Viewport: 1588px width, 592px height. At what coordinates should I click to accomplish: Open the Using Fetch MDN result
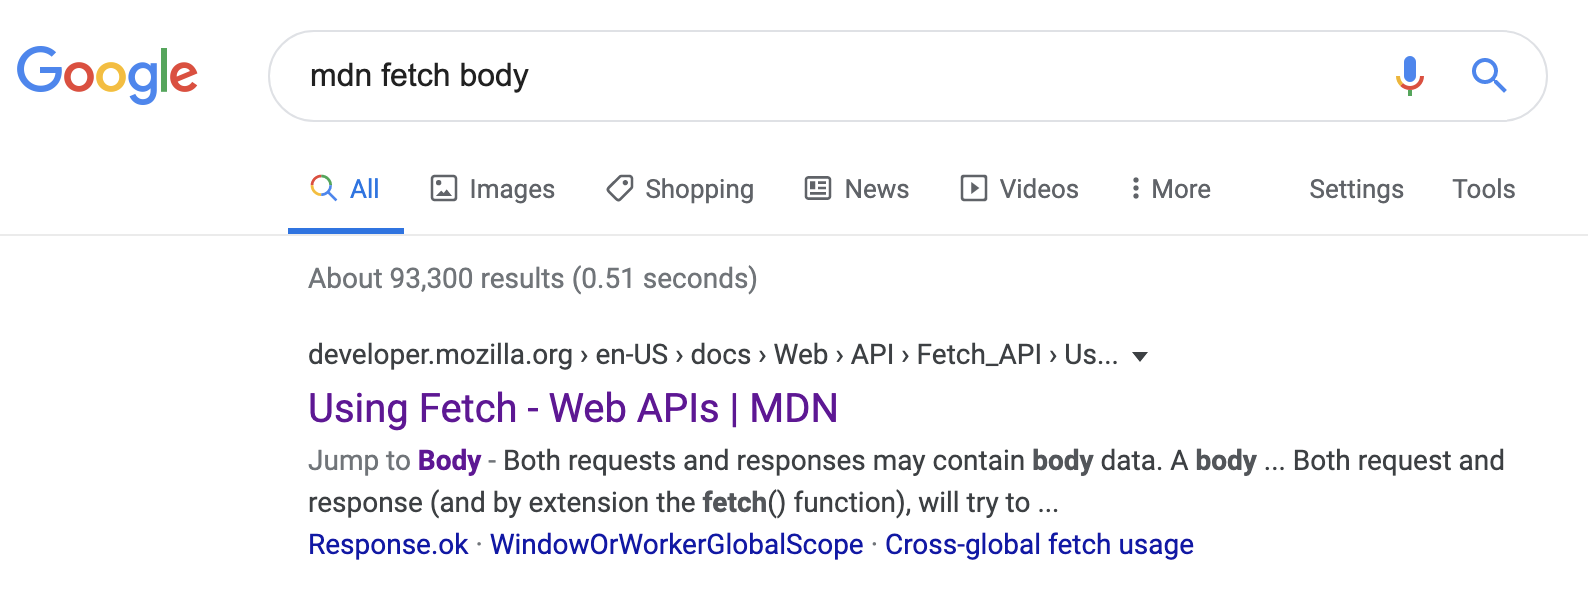pos(572,408)
